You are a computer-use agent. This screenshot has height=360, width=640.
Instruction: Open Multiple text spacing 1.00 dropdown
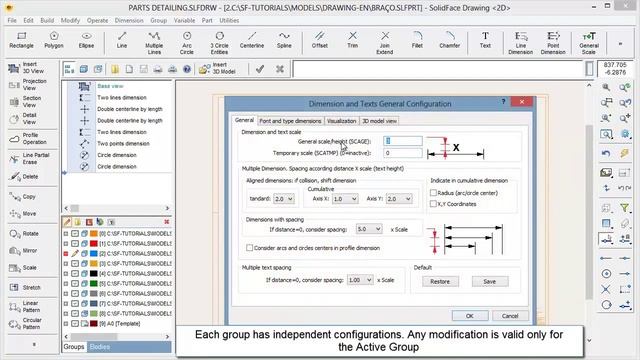[360, 280]
